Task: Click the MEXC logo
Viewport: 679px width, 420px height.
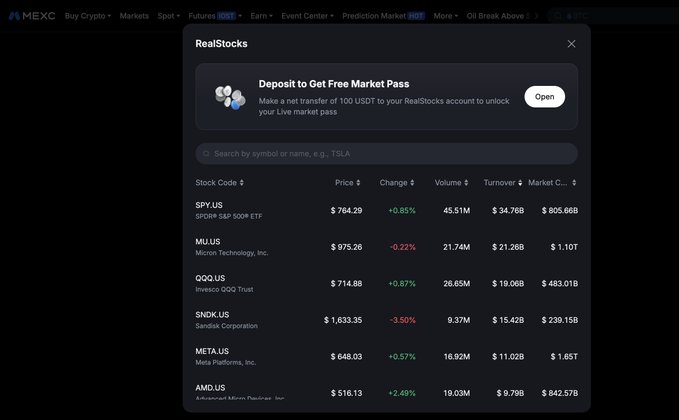Action: click(x=32, y=16)
